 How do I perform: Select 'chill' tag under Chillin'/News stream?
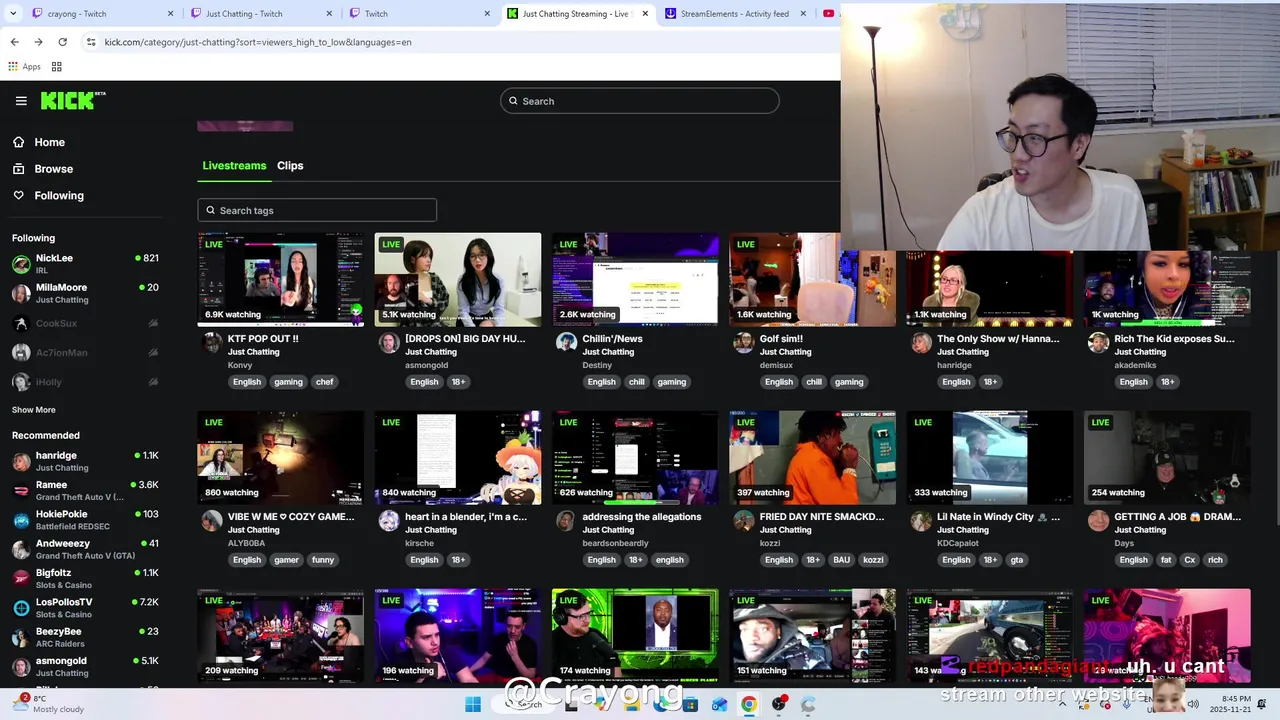636,382
